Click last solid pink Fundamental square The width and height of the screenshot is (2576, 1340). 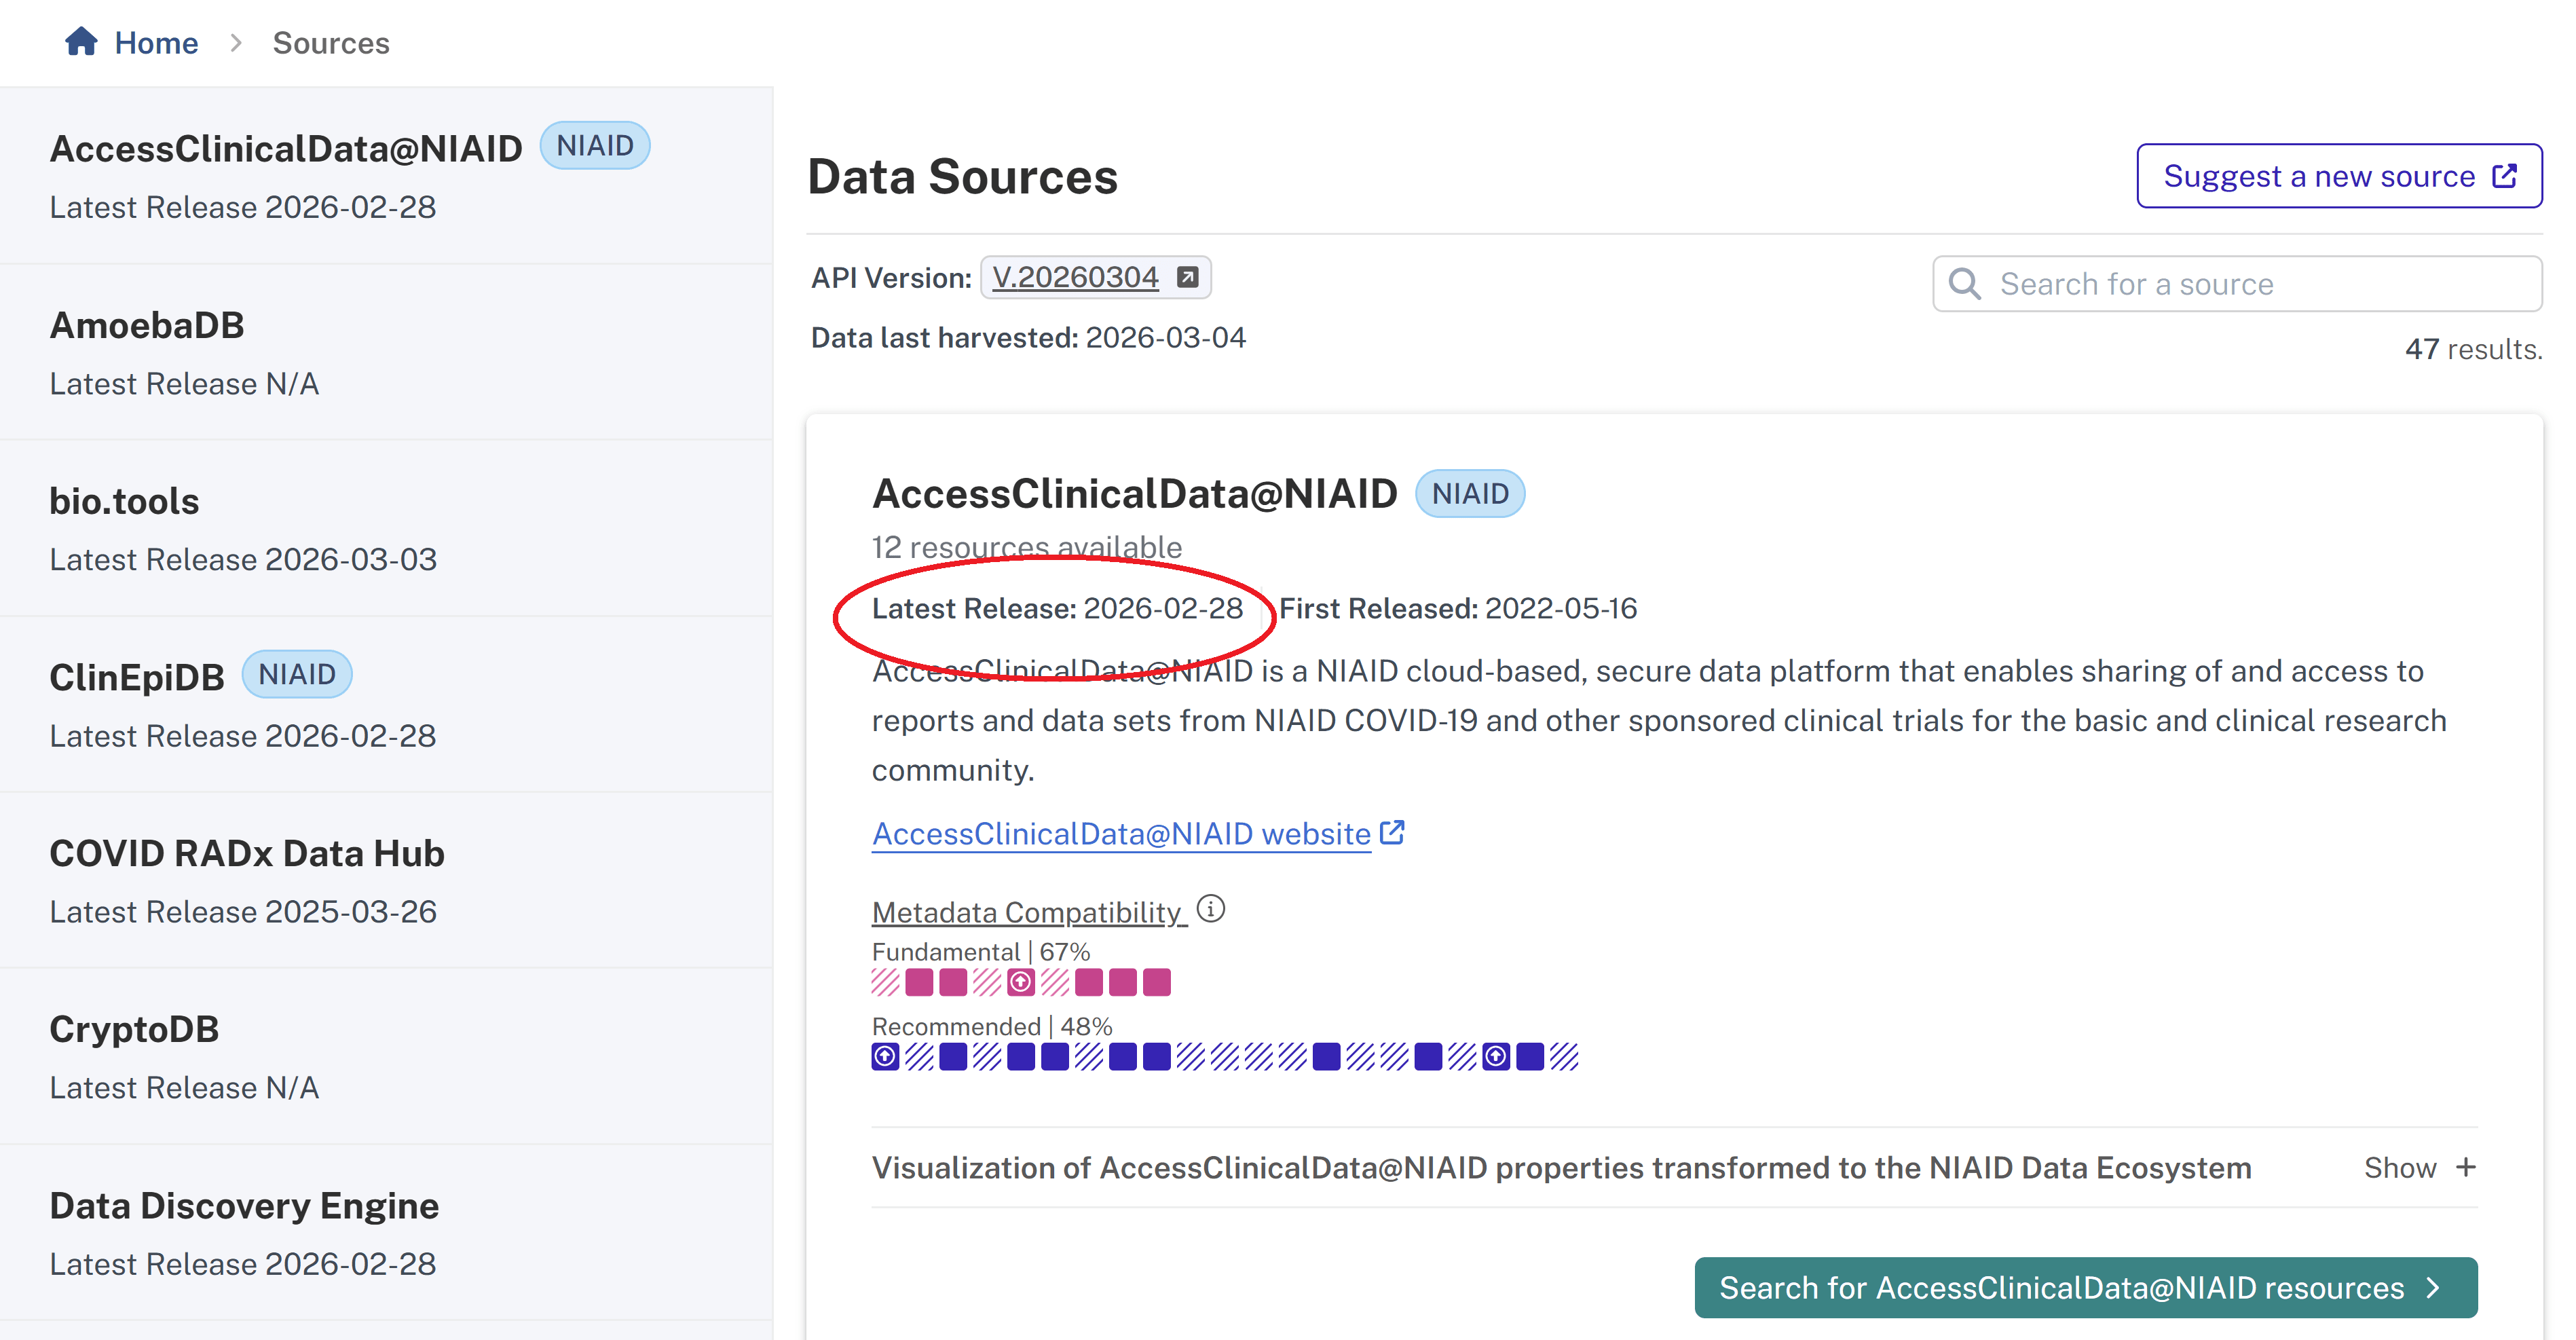click(1156, 982)
